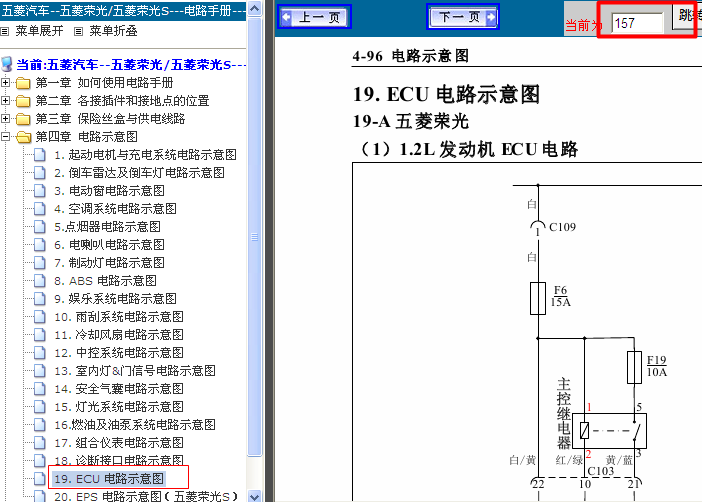Select the root node 当前:五菱汽车--五菱荣光

[x=131, y=65]
